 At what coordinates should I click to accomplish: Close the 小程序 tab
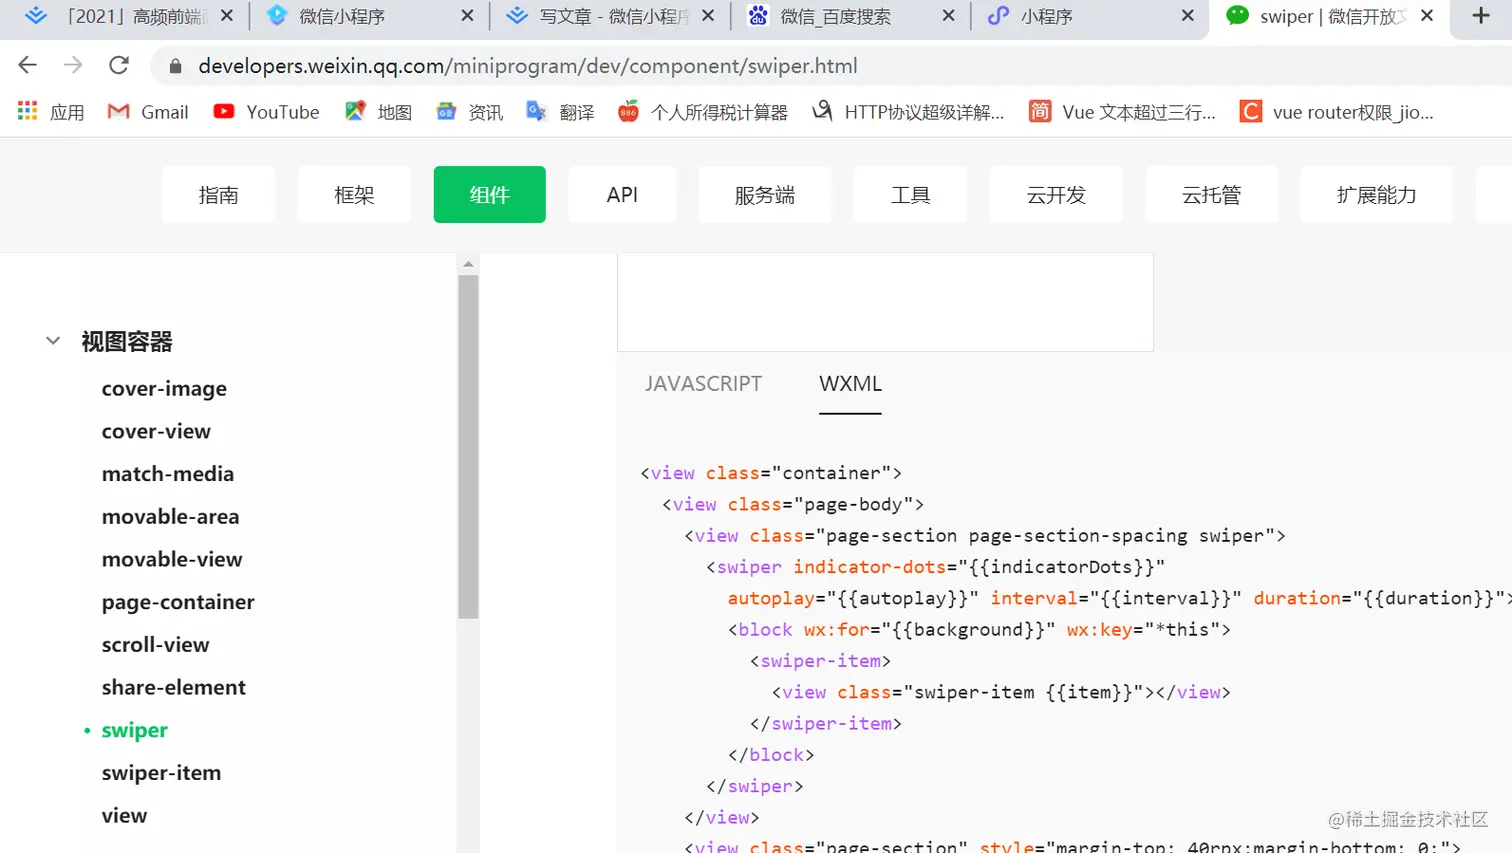pos(1188,16)
